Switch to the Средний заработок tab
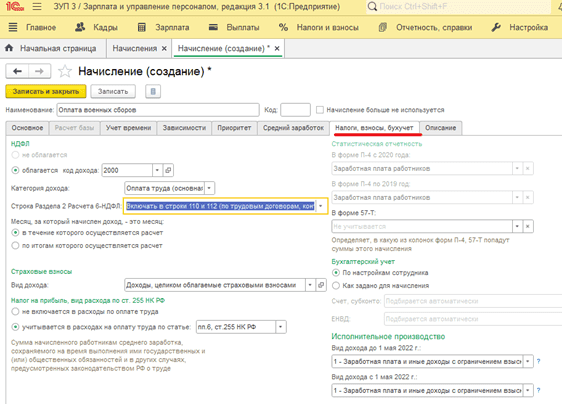Image resolution: width=562 pixels, height=404 pixels. point(293,128)
